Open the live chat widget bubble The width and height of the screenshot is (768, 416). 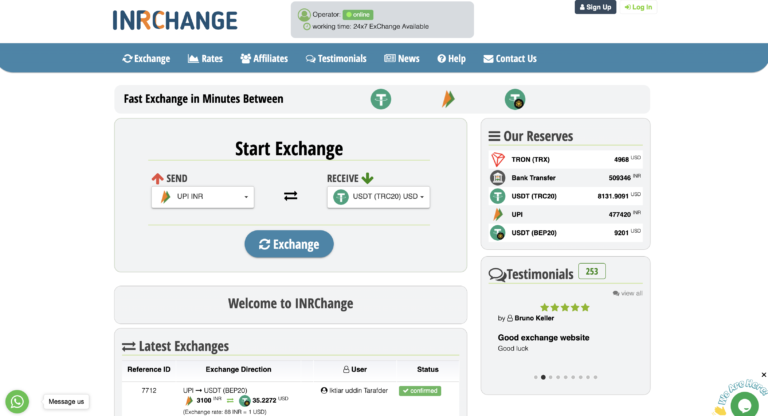(x=743, y=404)
